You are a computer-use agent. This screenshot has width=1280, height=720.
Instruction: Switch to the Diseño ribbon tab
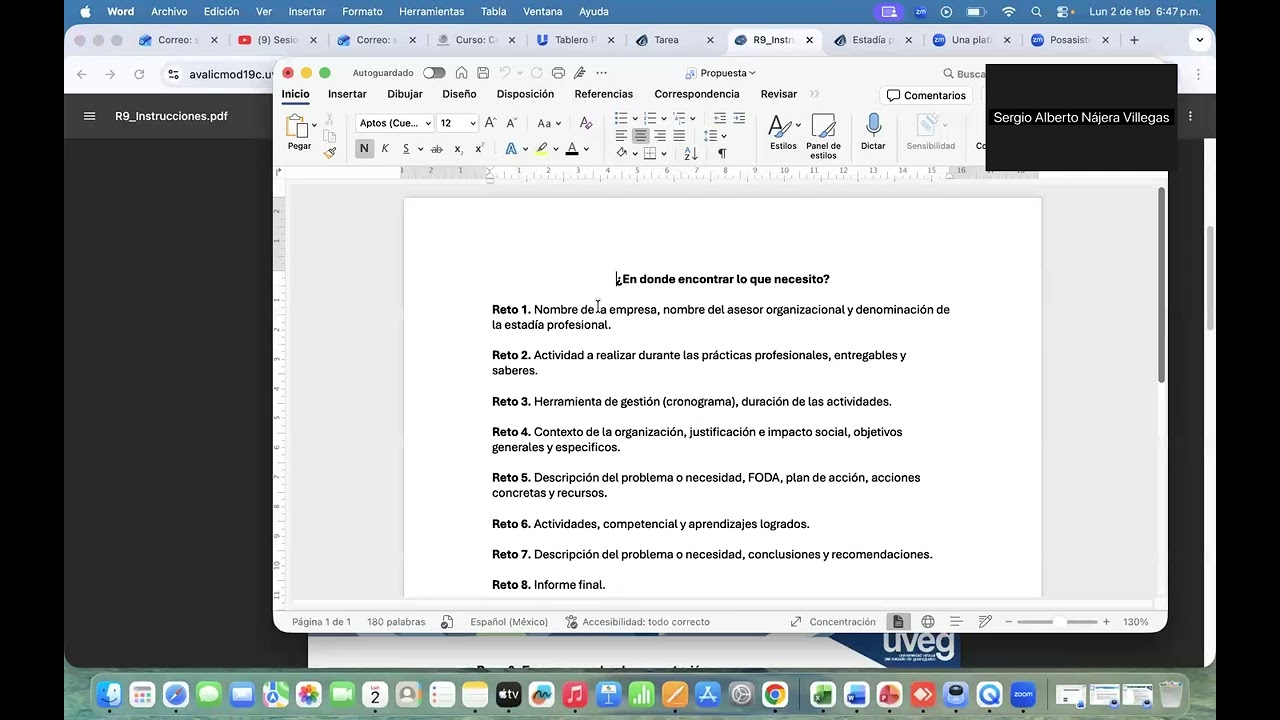tap(459, 94)
